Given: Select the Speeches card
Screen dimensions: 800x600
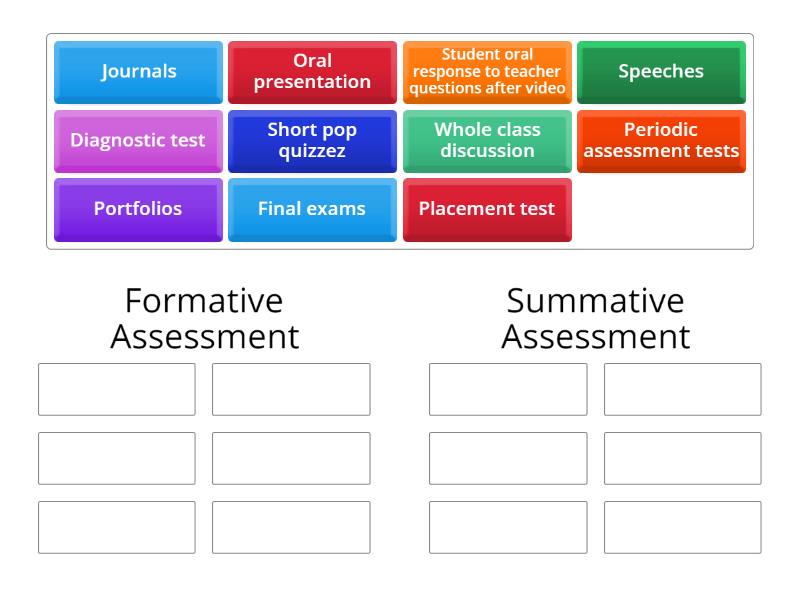Looking at the screenshot, I should (662, 71).
